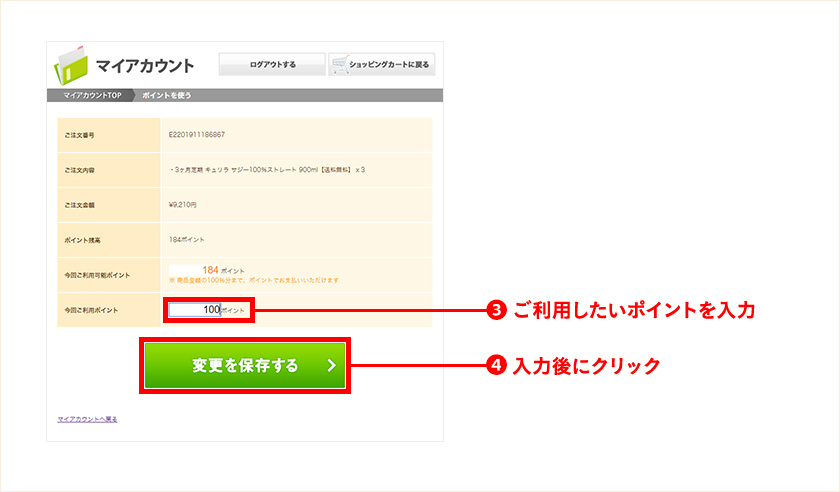Click the ご注文番号 label
Screen dimensions: 840x492
(x=79, y=135)
